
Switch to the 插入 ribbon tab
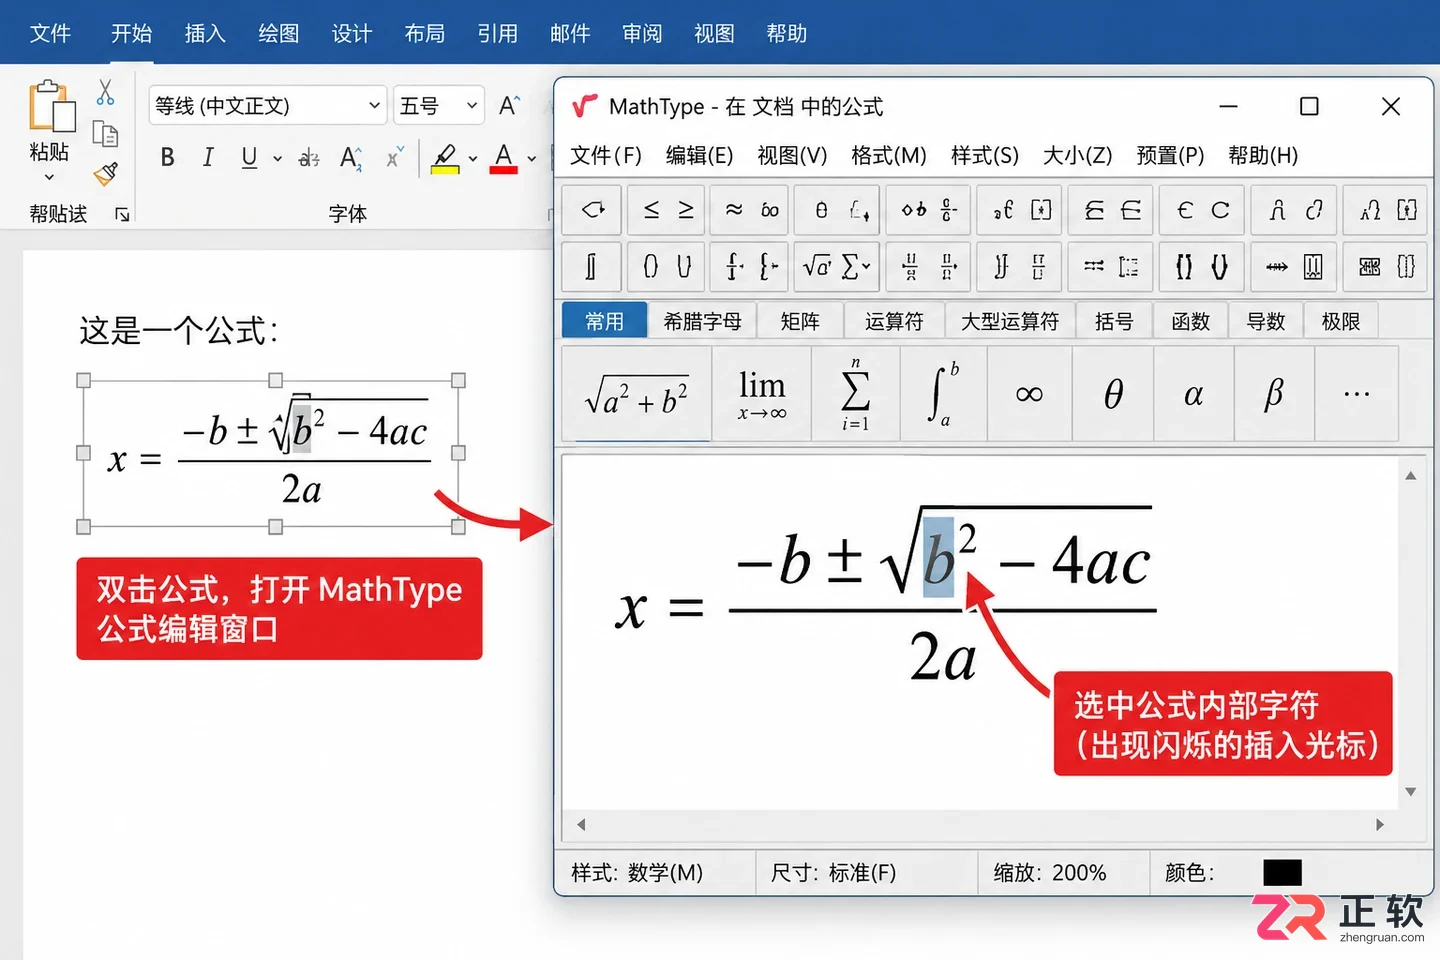[205, 33]
